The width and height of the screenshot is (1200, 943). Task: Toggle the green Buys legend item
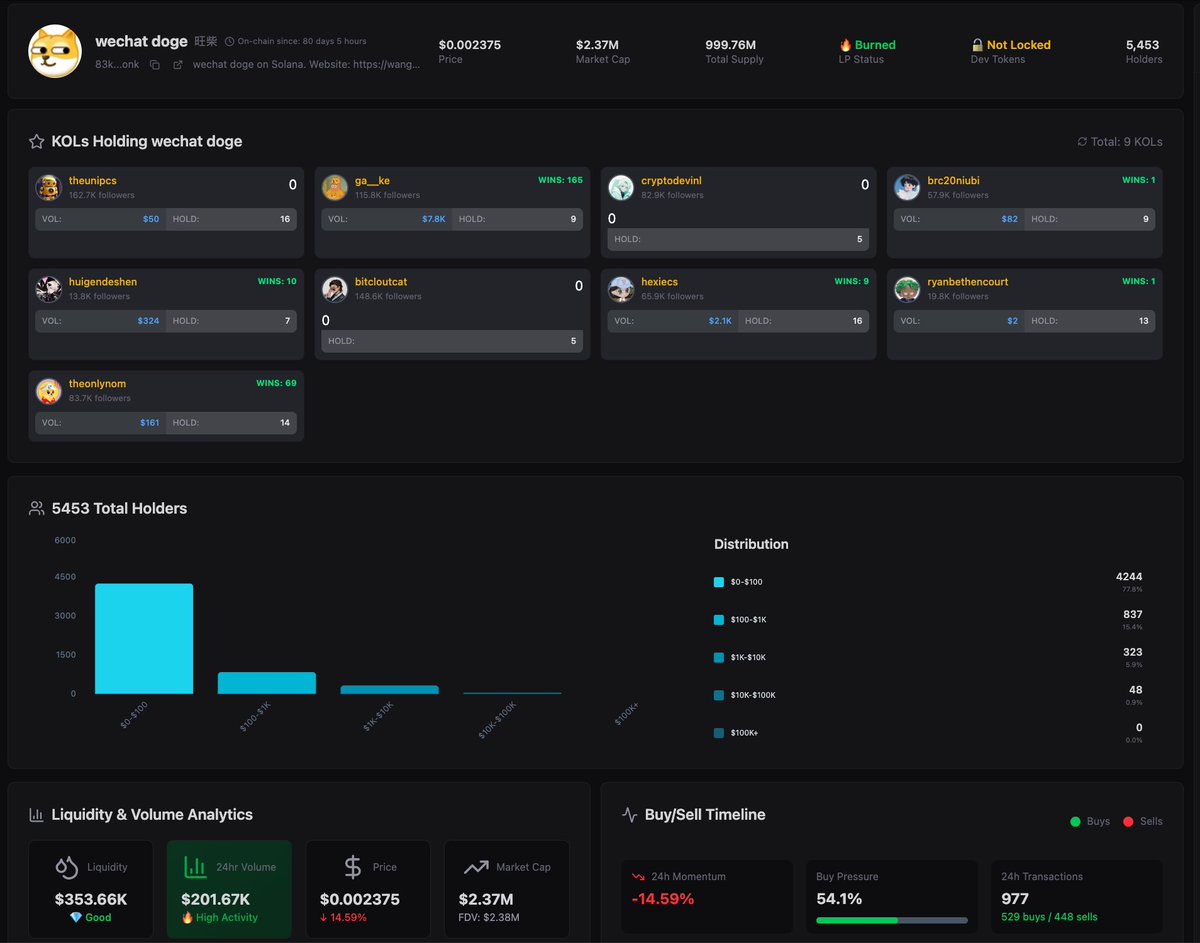[1090, 821]
